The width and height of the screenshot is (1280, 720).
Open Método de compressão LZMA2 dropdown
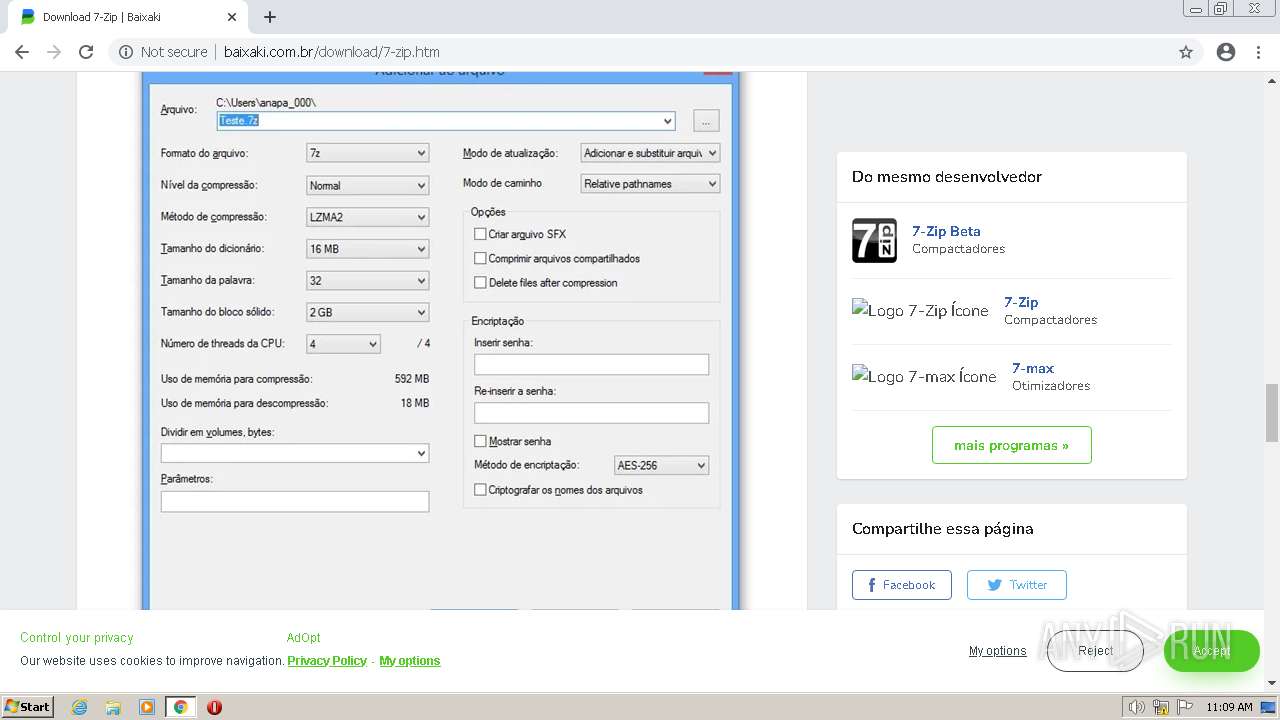point(367,217)
